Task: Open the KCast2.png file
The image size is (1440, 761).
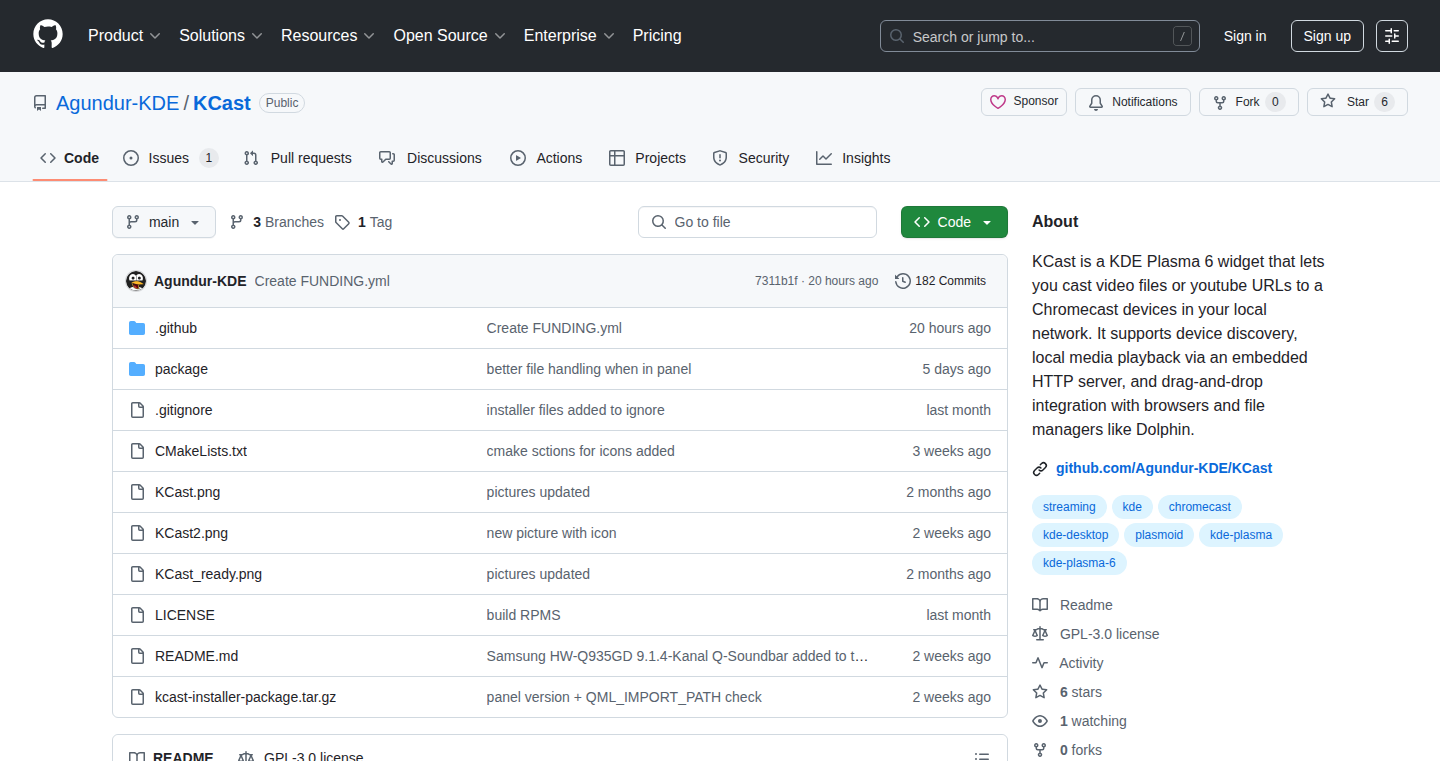Action: coord(192,533)
